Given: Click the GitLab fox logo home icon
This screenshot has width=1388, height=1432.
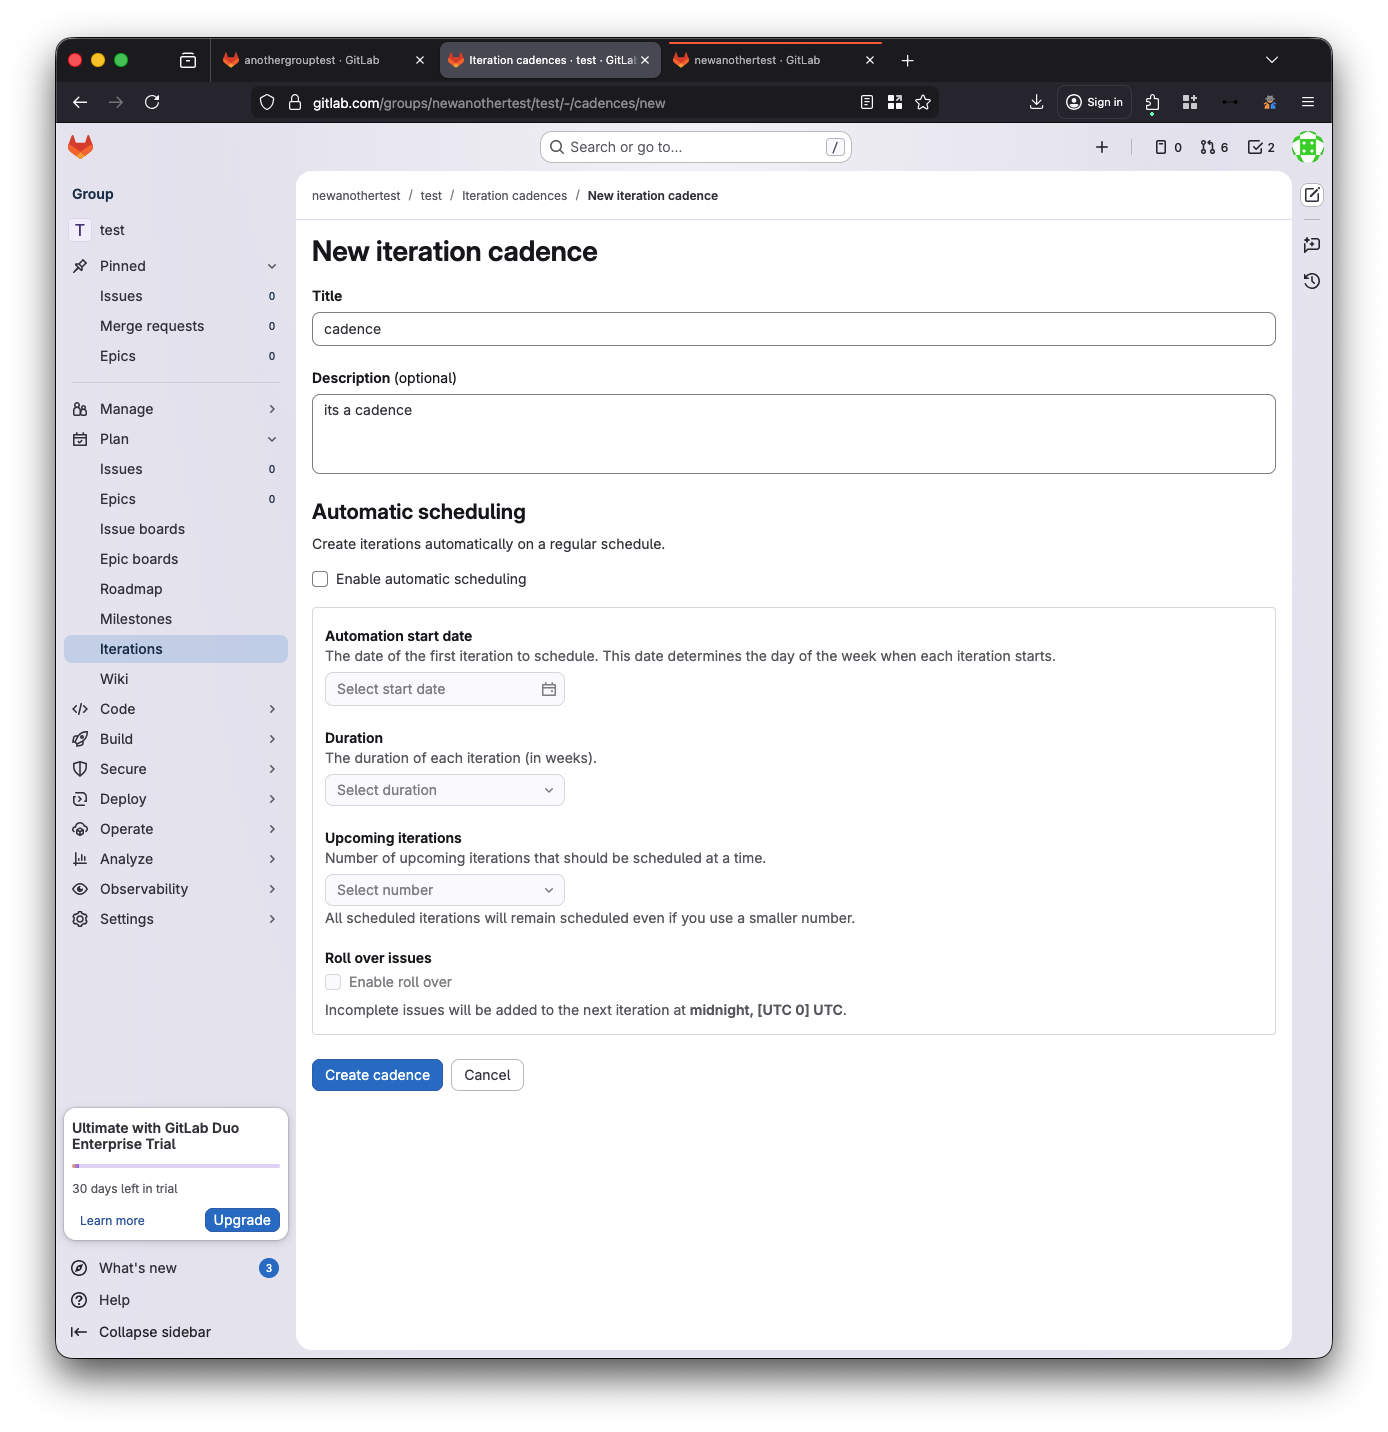Looking at the screenshot, I should pos(80,147).
